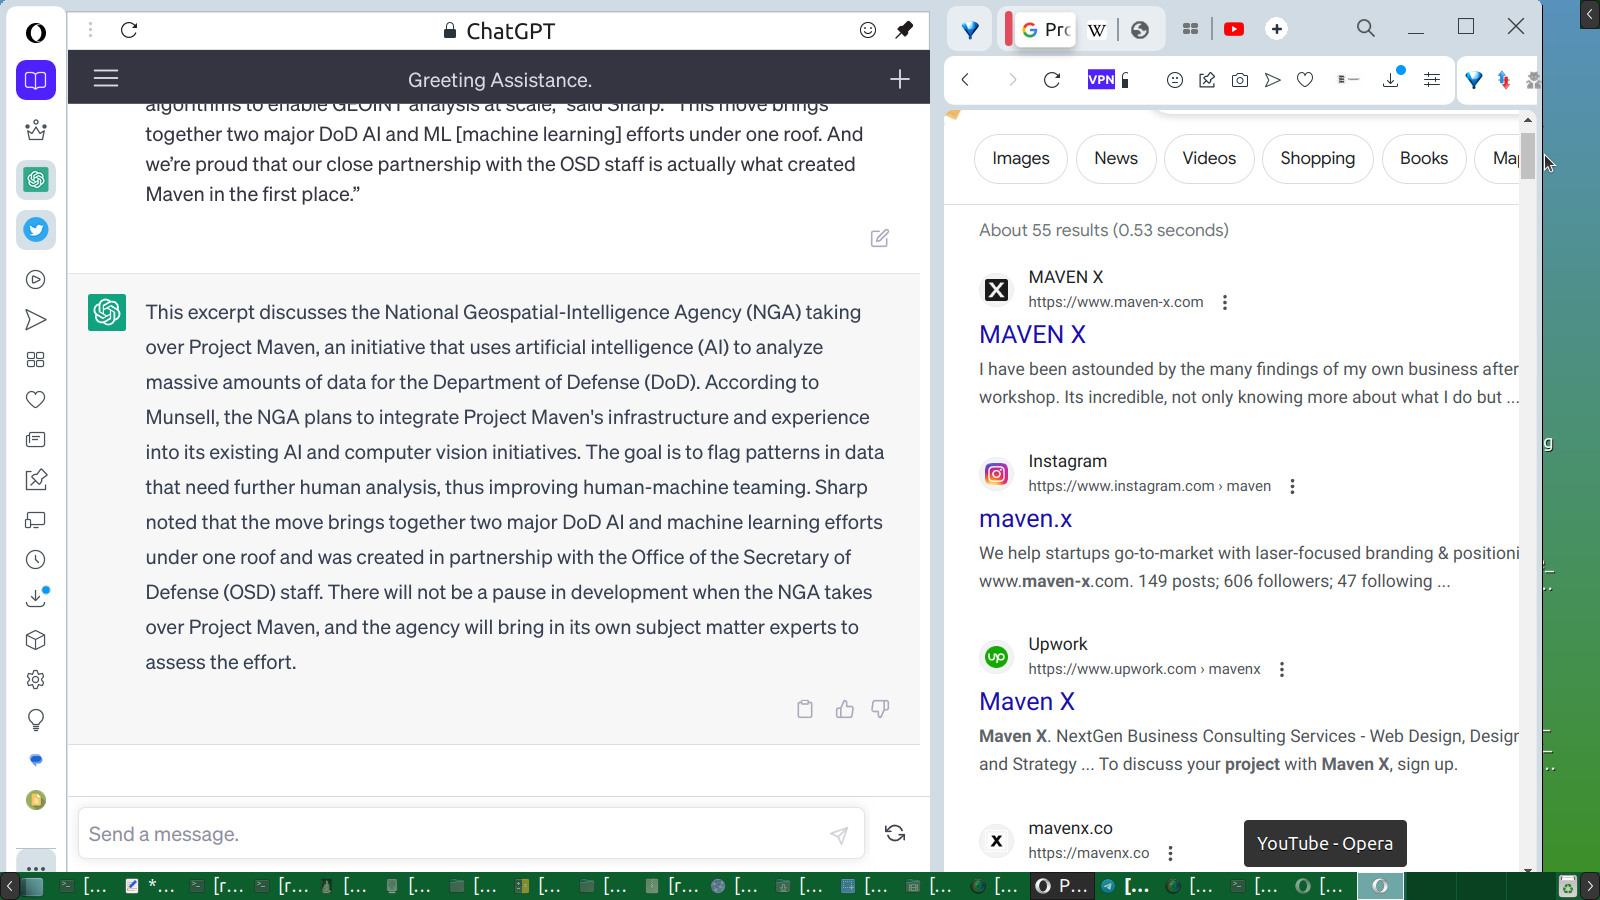The width and height of the screenshot is (1600, 900).
Task: Switch to the globe icon tab
Action: [1140, 30]
